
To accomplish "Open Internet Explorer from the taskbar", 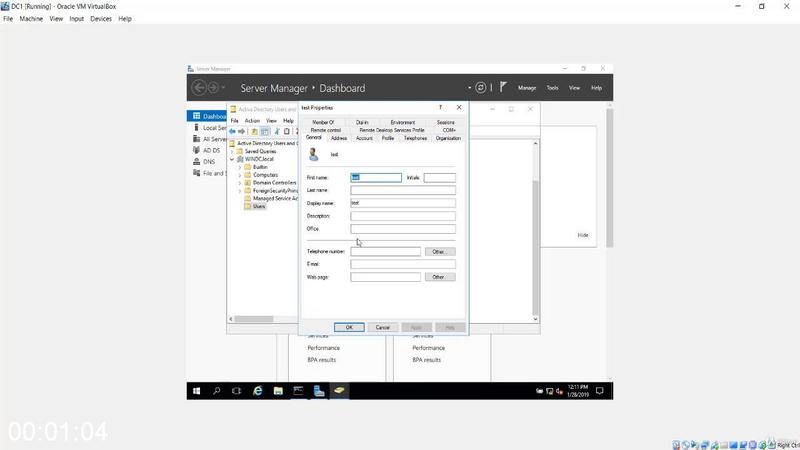I will coord(258,391).
